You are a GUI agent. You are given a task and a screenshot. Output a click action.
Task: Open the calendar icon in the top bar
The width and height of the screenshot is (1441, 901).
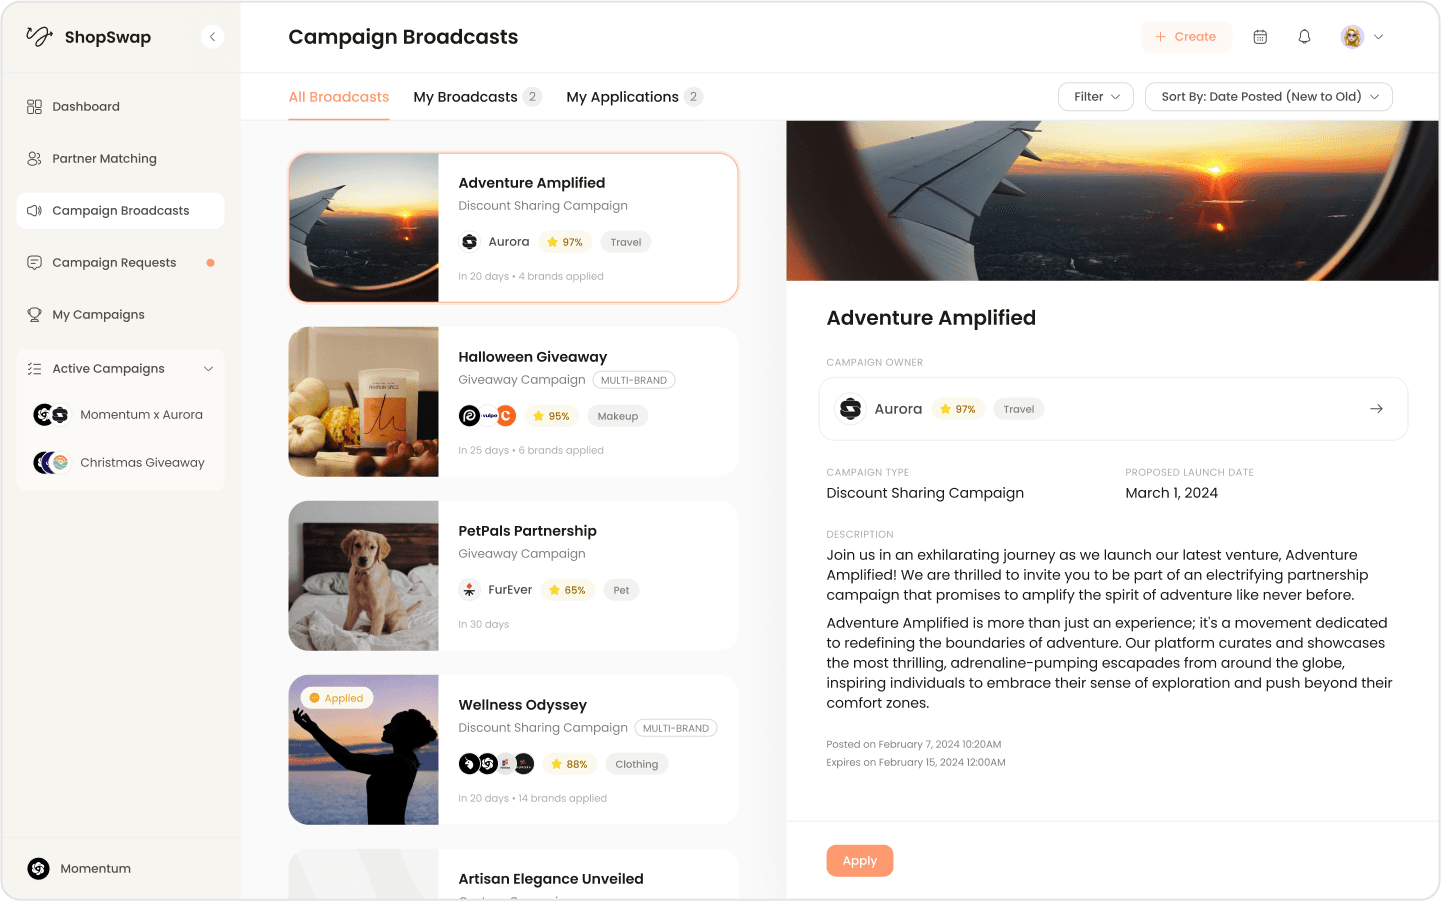click(1260, 36)
